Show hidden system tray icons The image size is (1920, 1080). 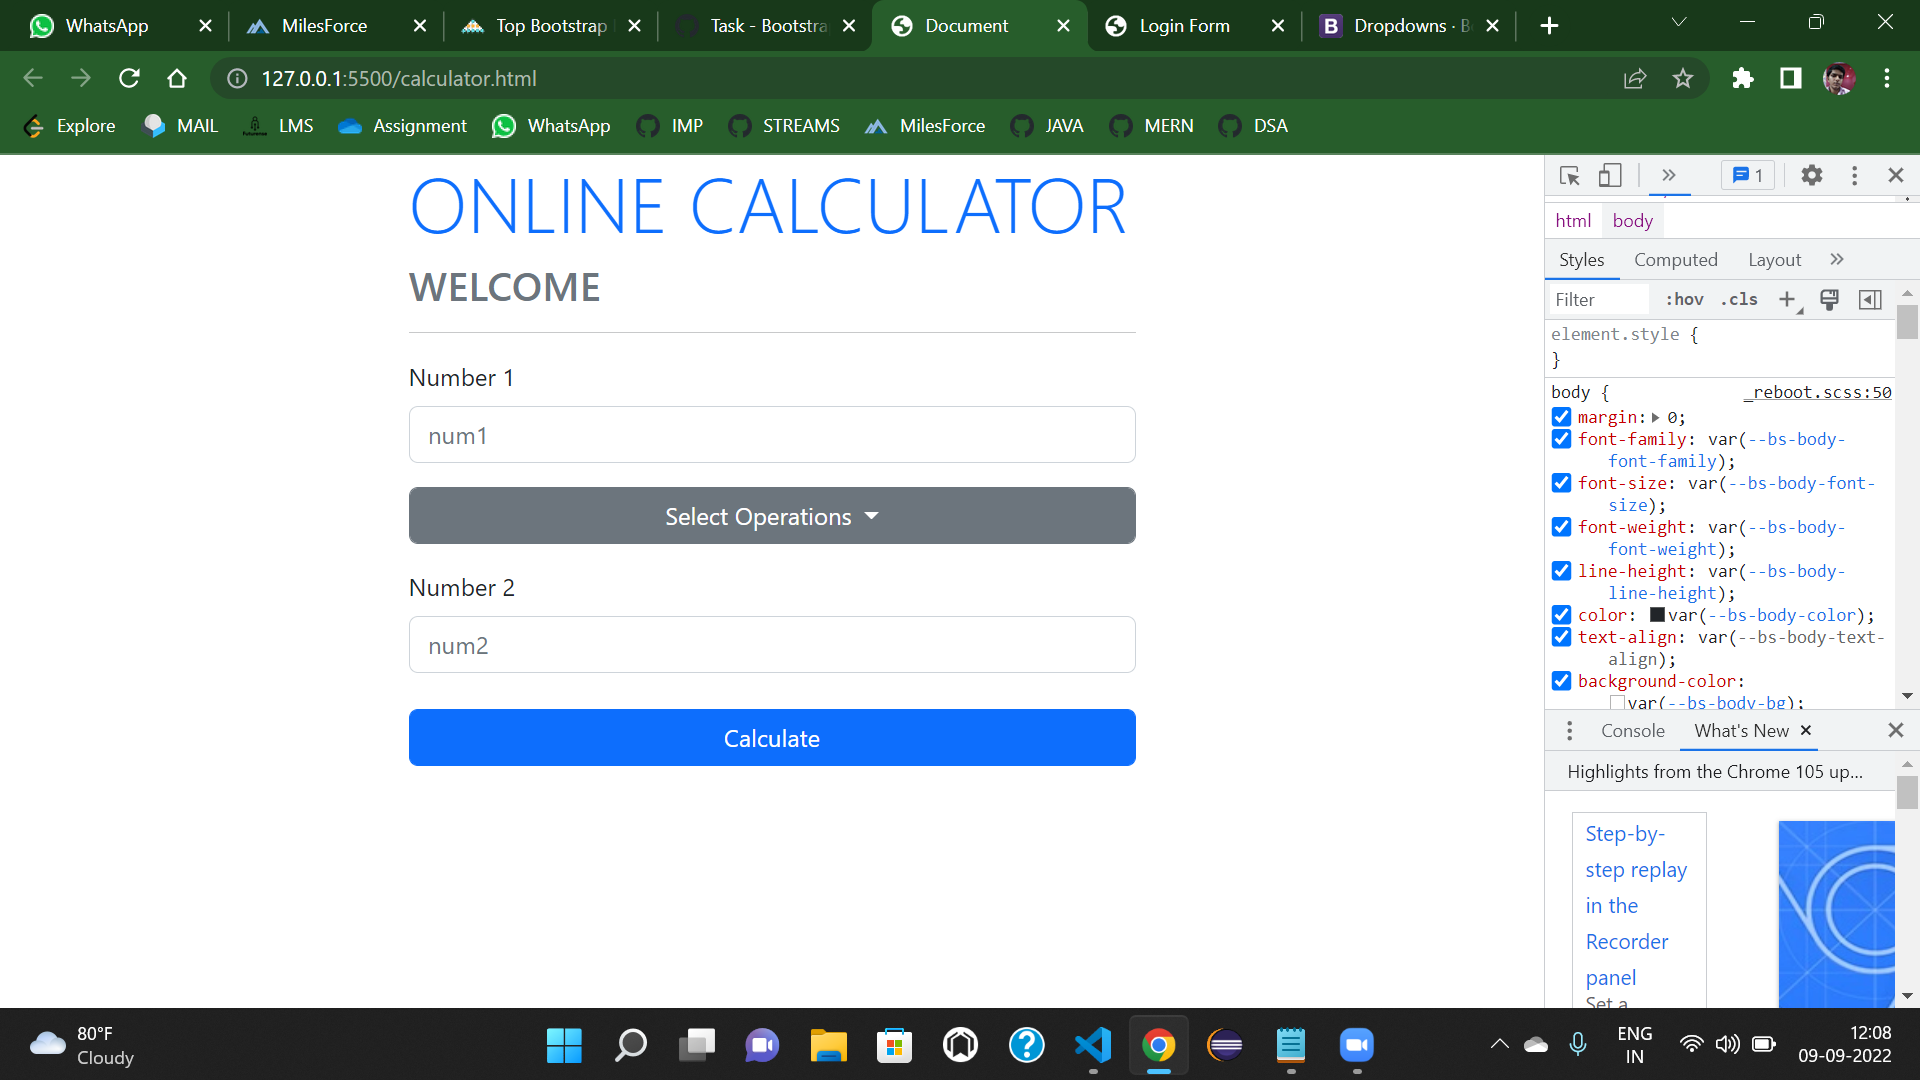(1499, 1045)
